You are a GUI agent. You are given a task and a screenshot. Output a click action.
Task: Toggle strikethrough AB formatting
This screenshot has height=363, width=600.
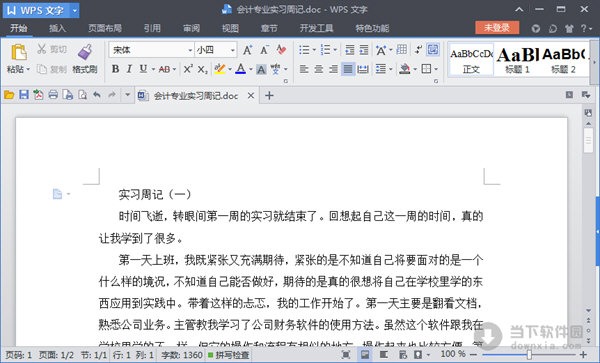164,69
